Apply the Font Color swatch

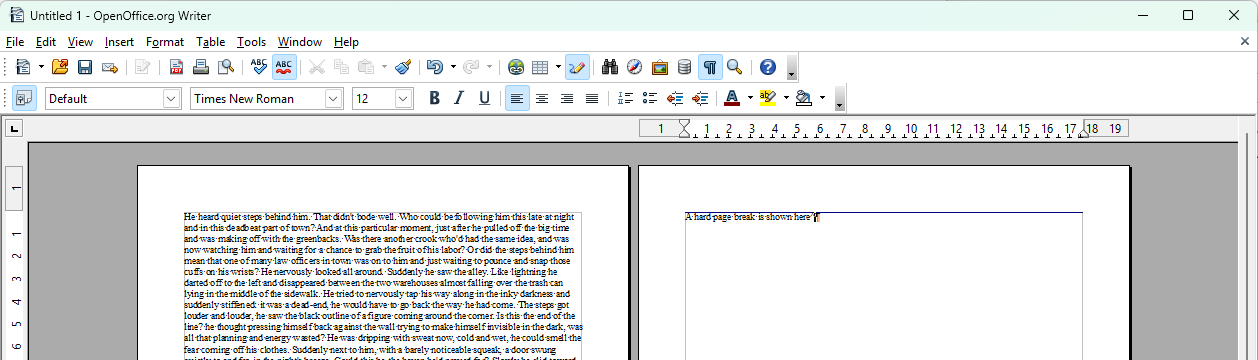coord(732,98)
